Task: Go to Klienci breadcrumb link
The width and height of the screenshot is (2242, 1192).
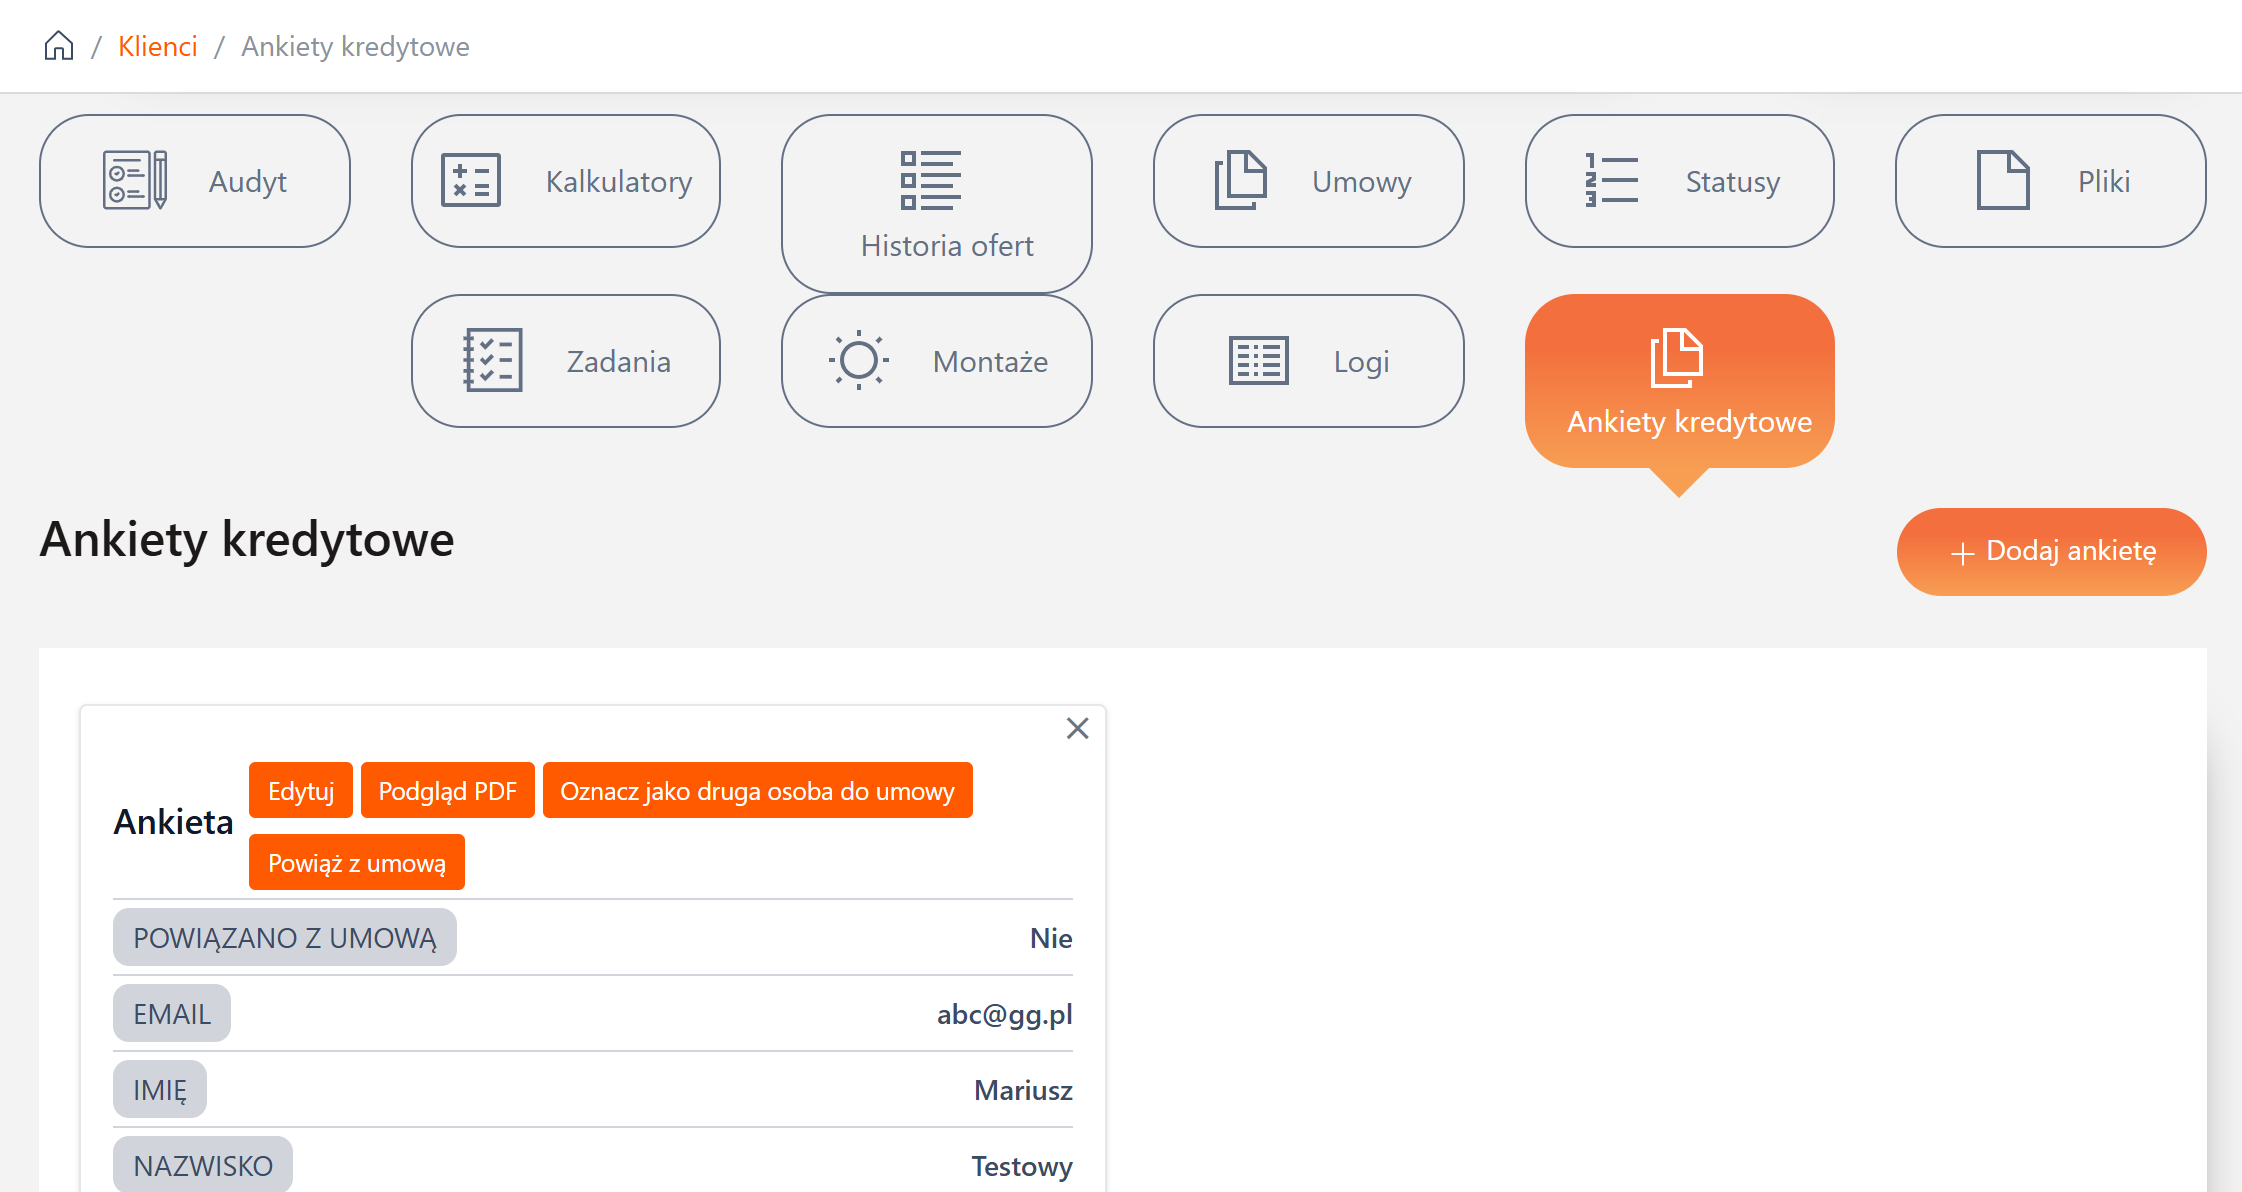Action: 157,46
